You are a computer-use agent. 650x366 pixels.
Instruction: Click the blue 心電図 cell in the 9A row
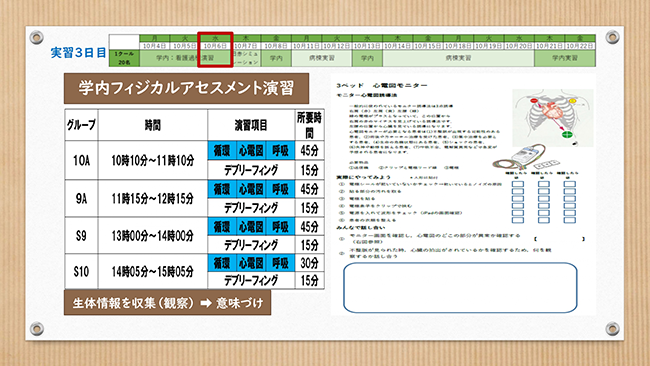251,189
